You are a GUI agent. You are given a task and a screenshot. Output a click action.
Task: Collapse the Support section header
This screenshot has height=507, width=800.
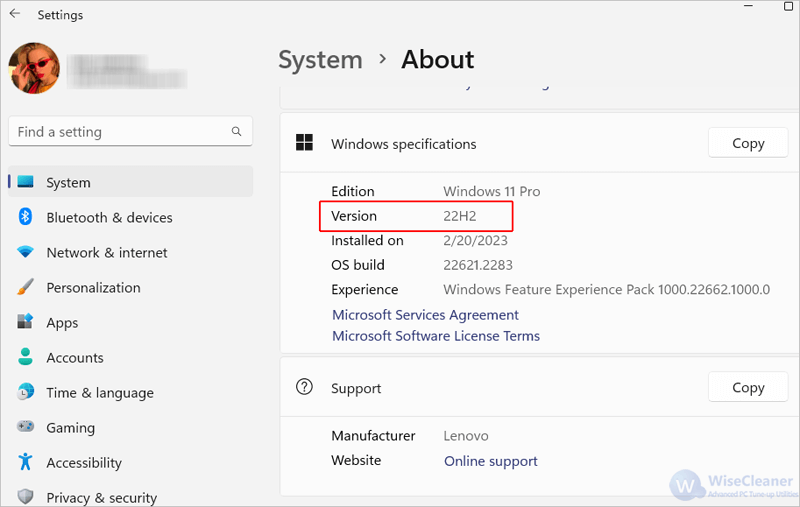pyautogui.click(x=539, y=388)
